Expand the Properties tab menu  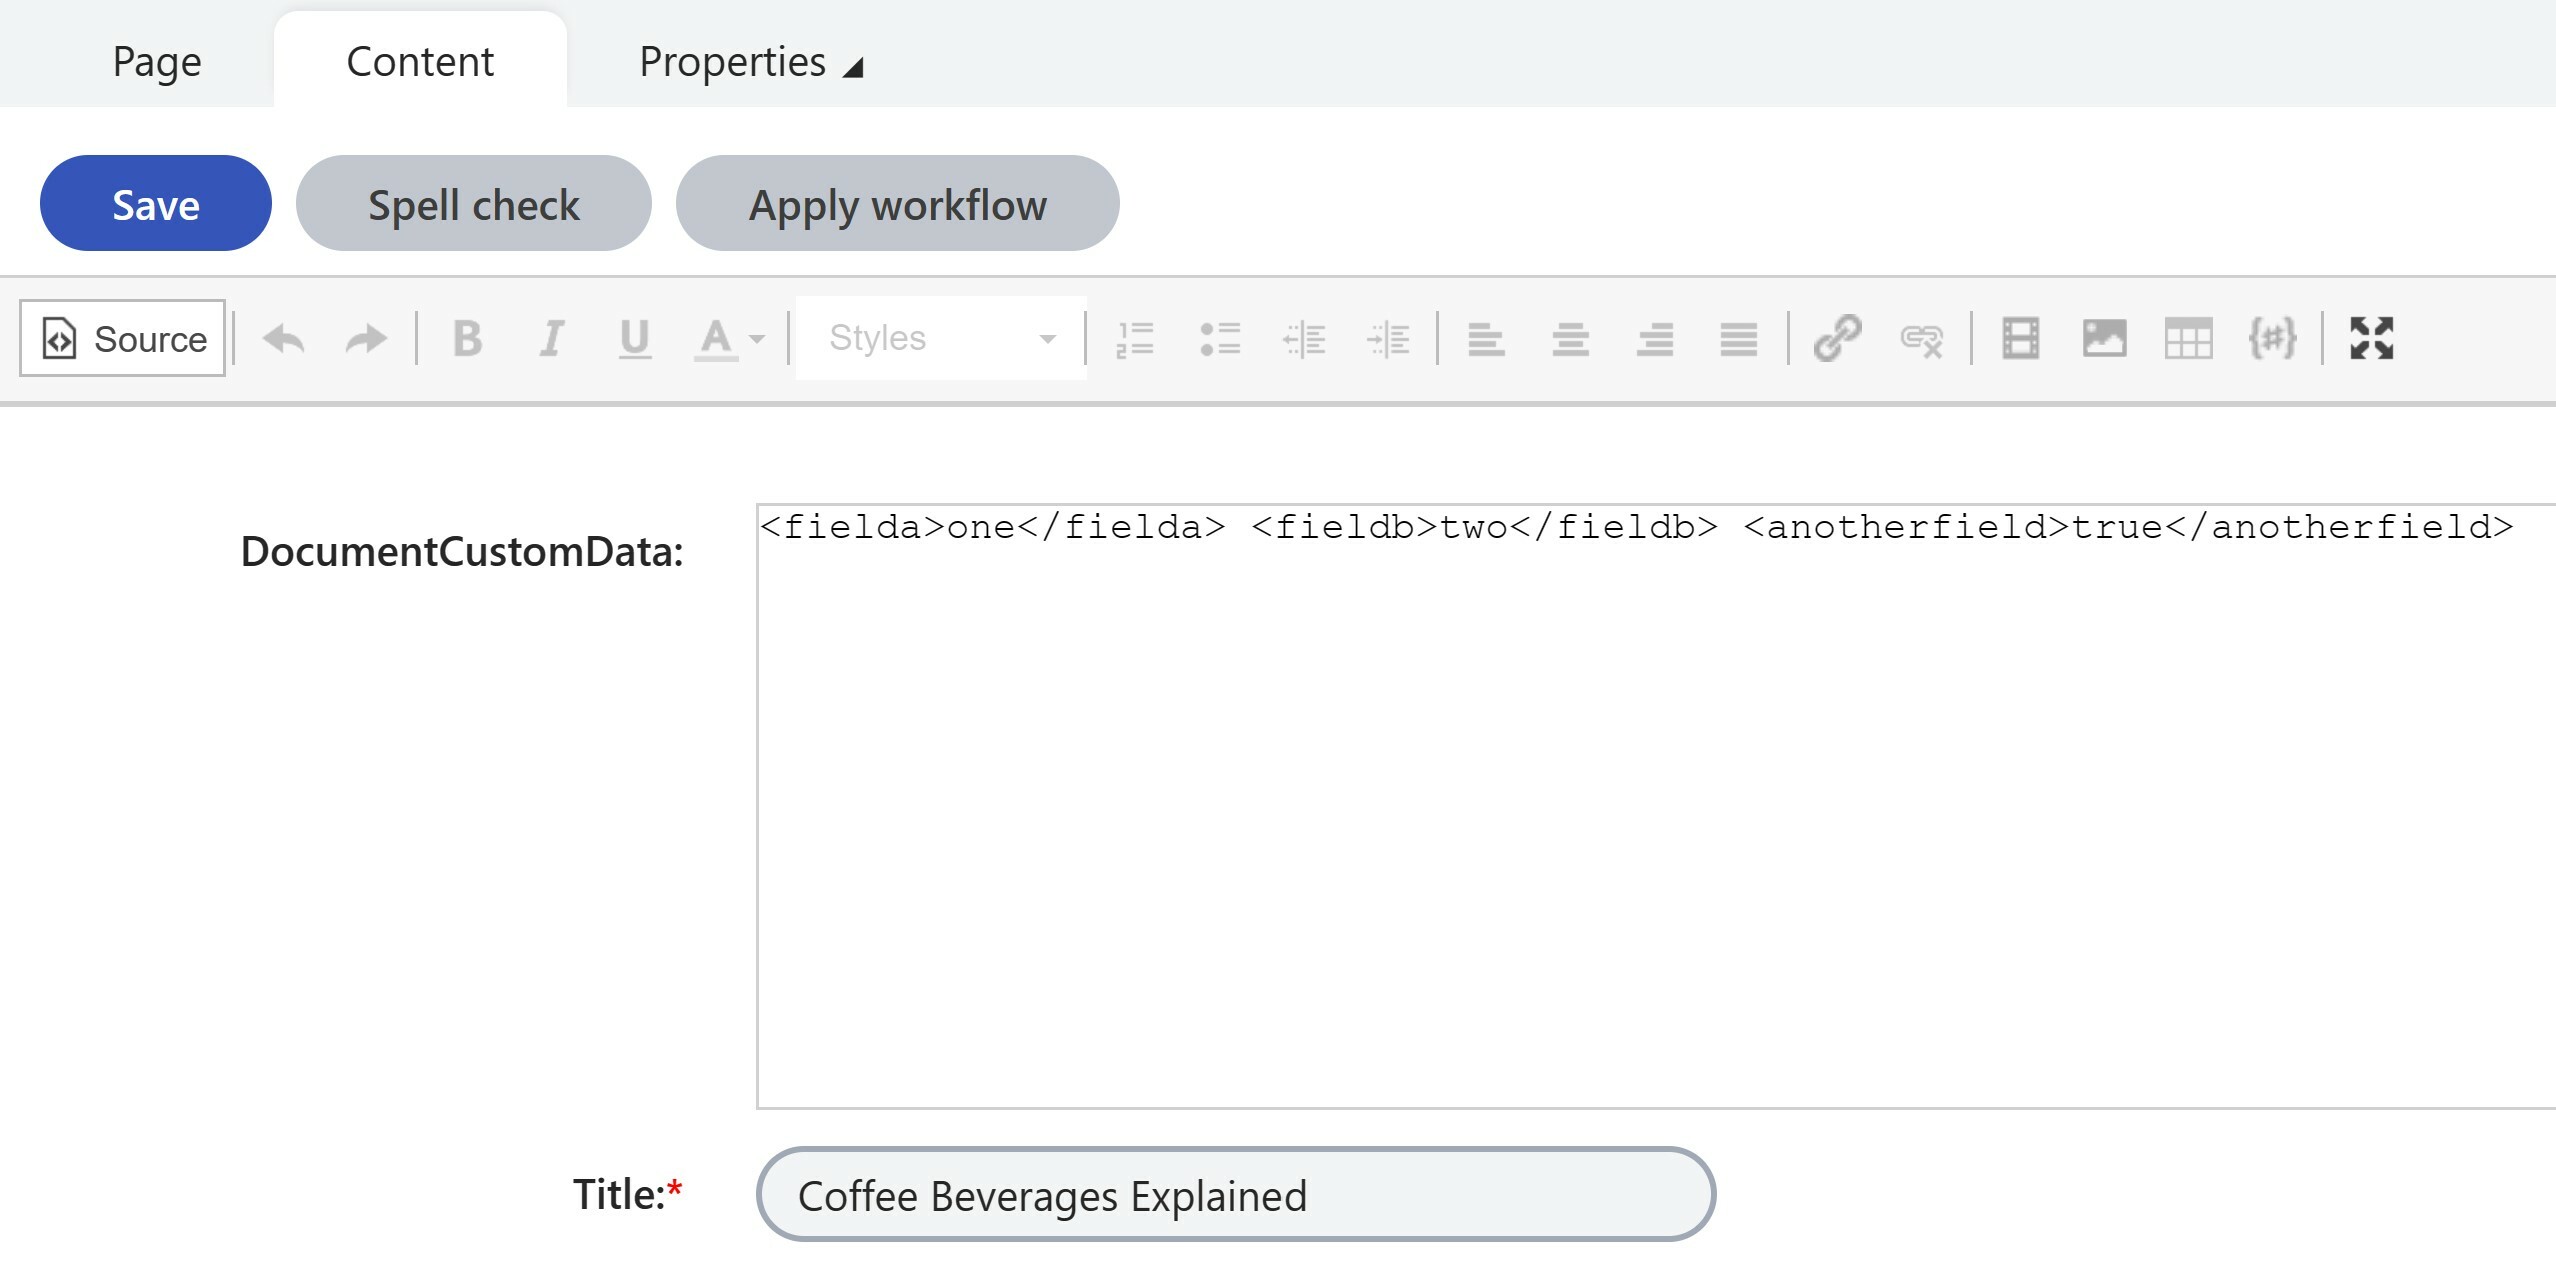pos(751,62)
